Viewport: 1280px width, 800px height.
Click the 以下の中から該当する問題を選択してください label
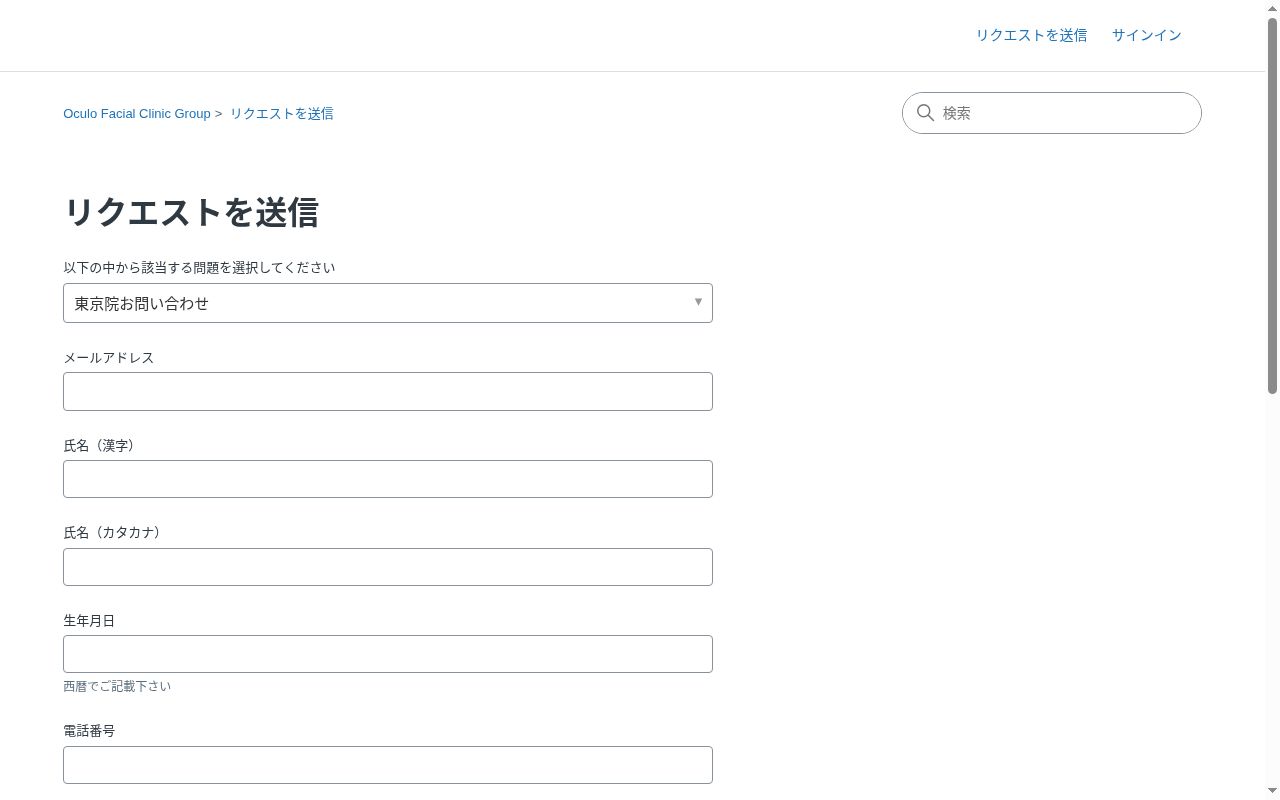pyautogui.click(x=199, y=268)
